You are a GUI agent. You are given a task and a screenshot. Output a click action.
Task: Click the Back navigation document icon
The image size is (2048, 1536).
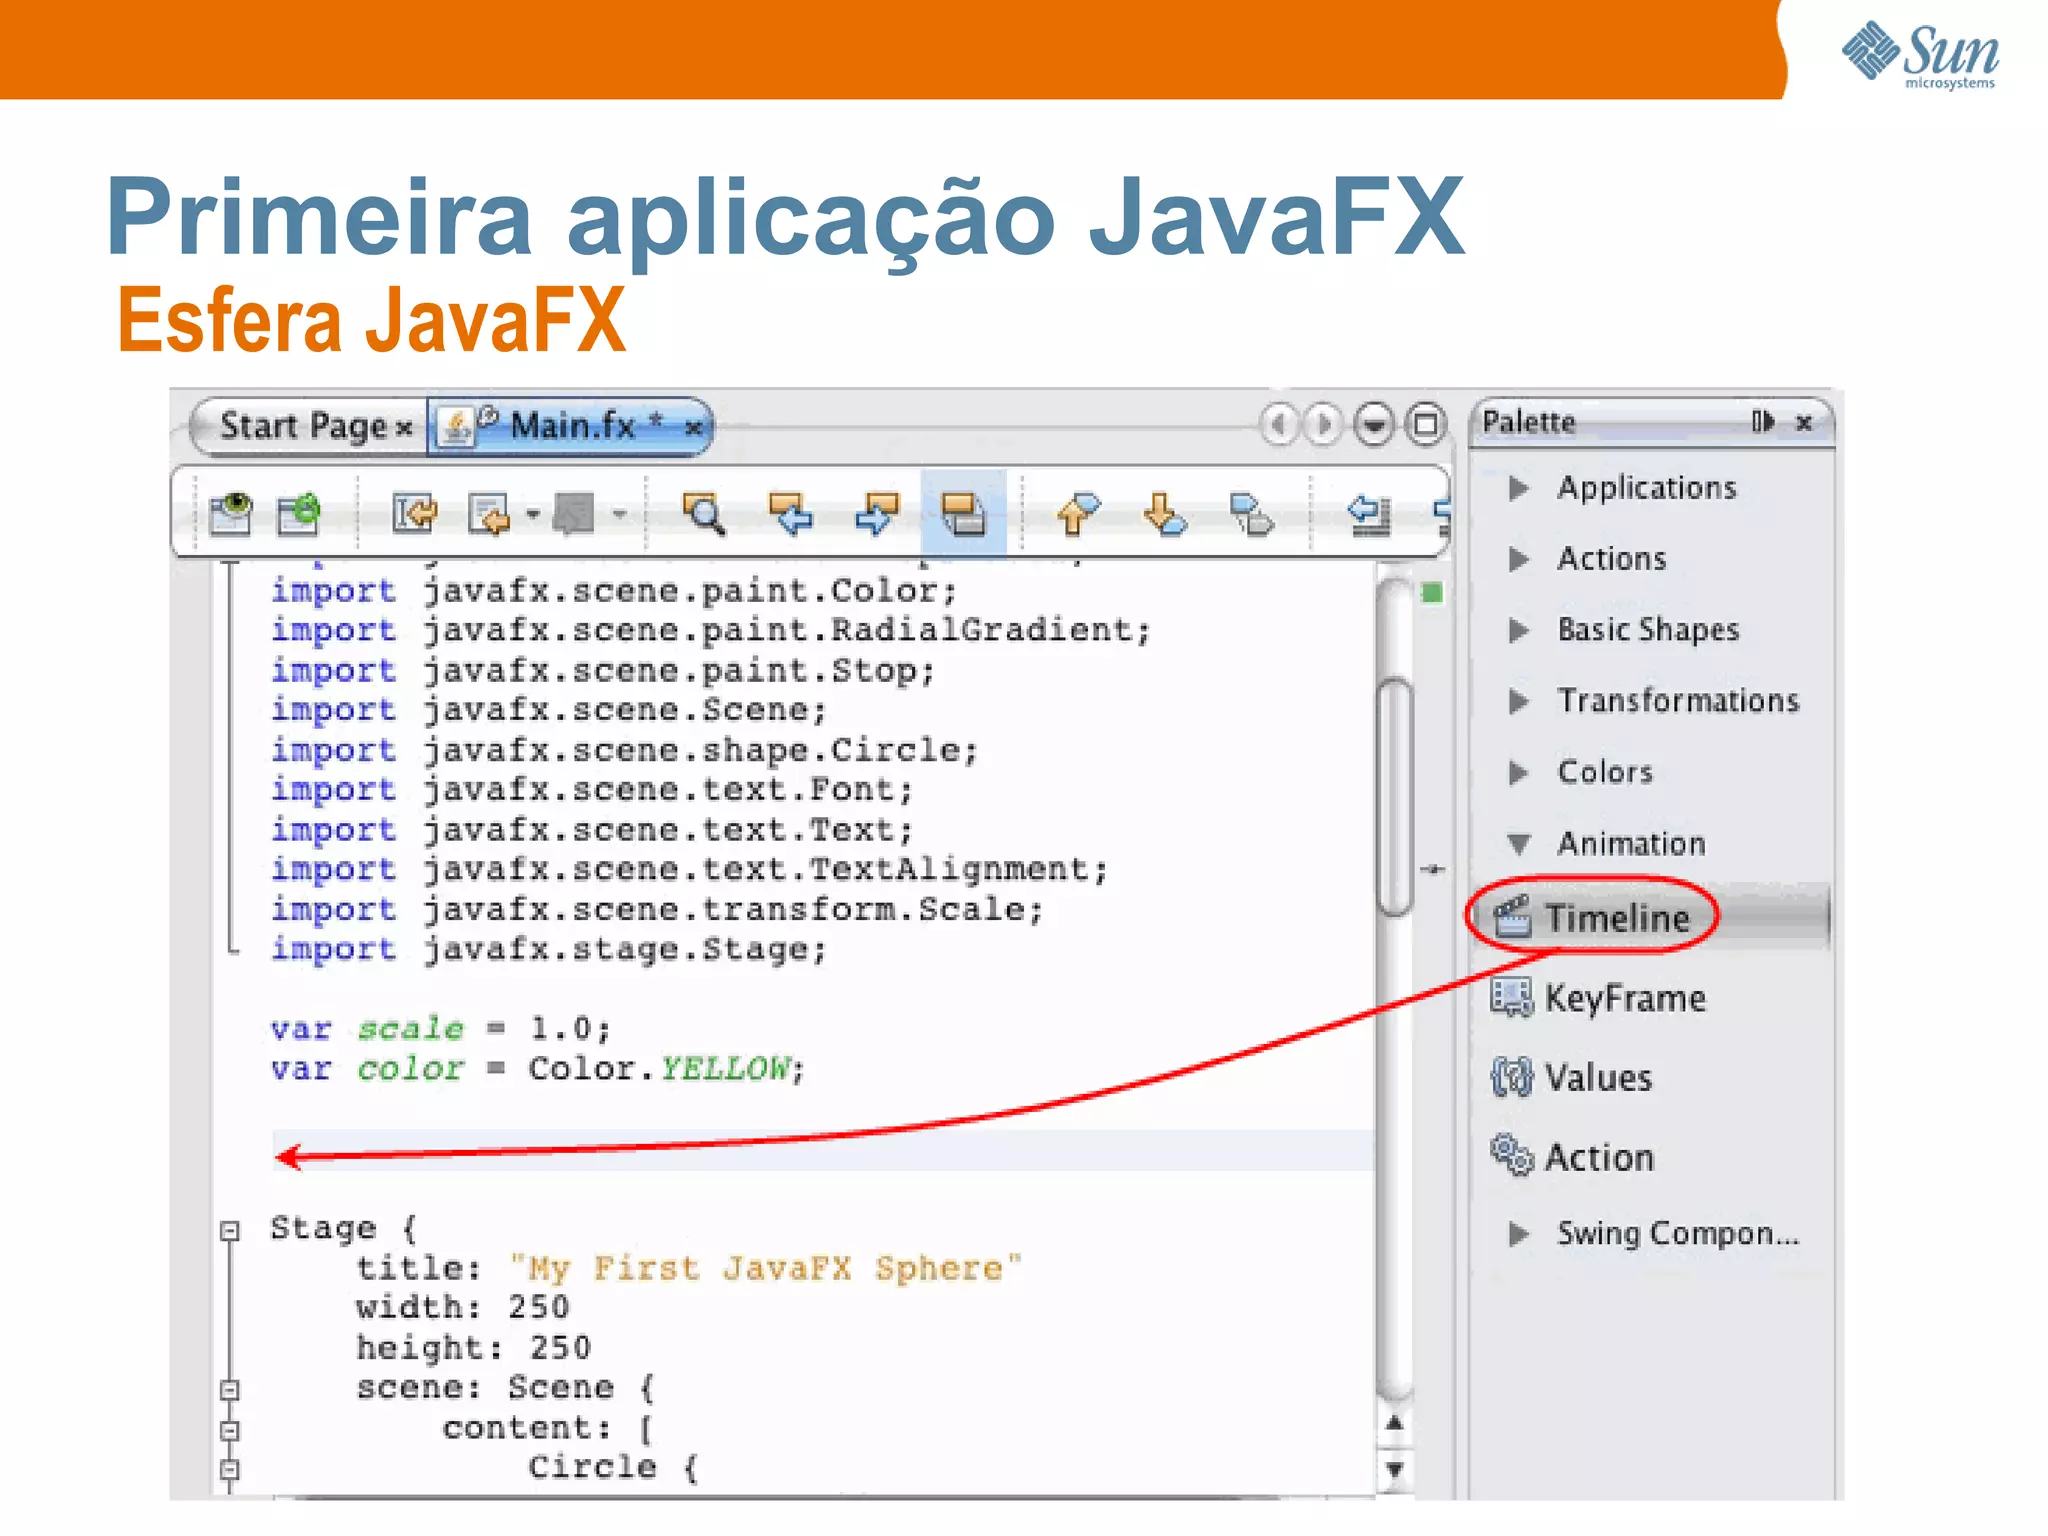coord(489,515)
